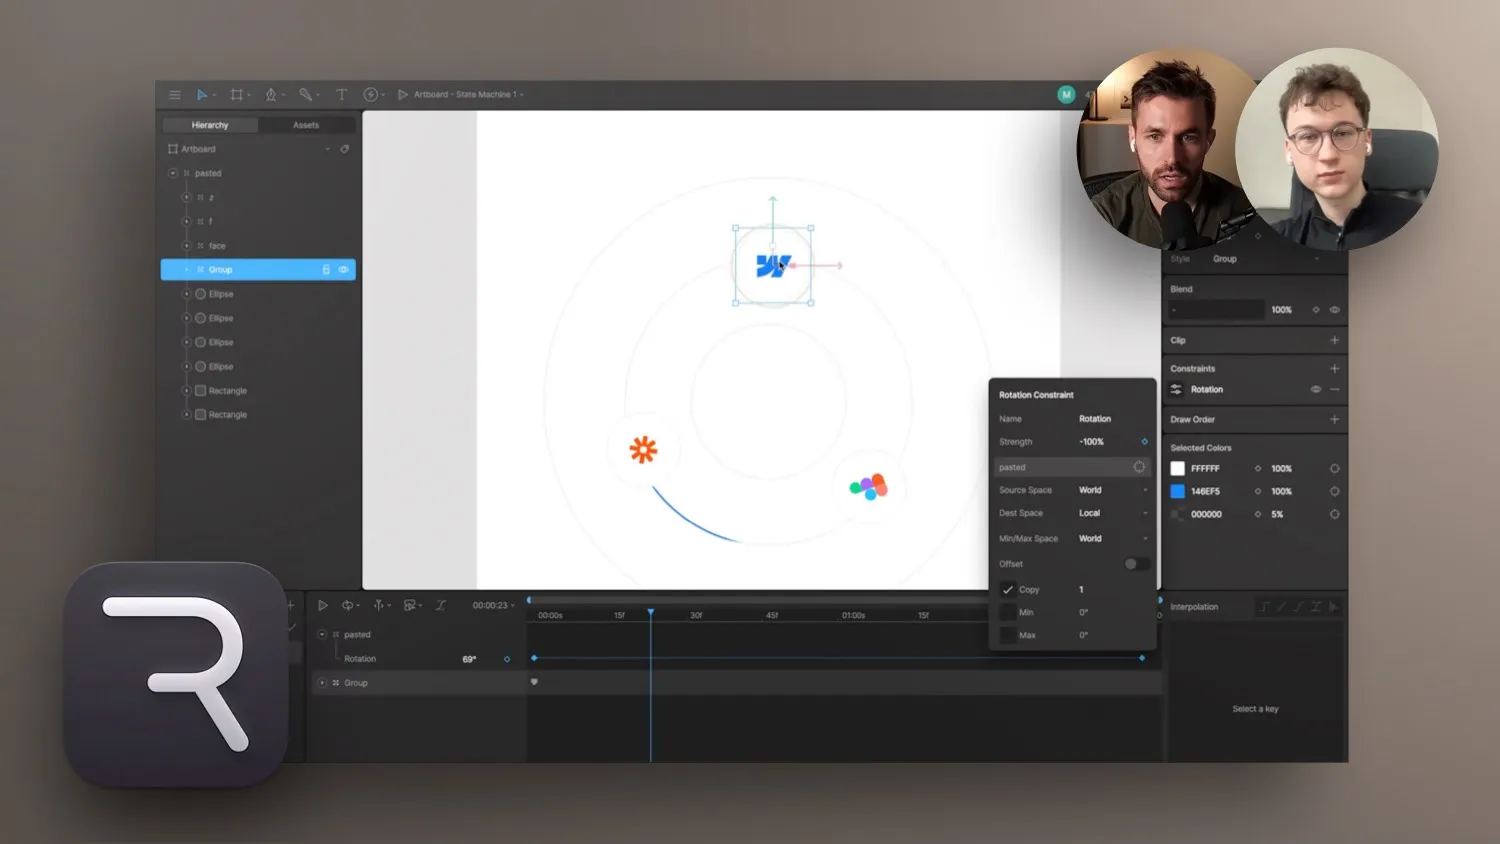
Task: Click the timeline playhead marker
Action: point(651,612)
